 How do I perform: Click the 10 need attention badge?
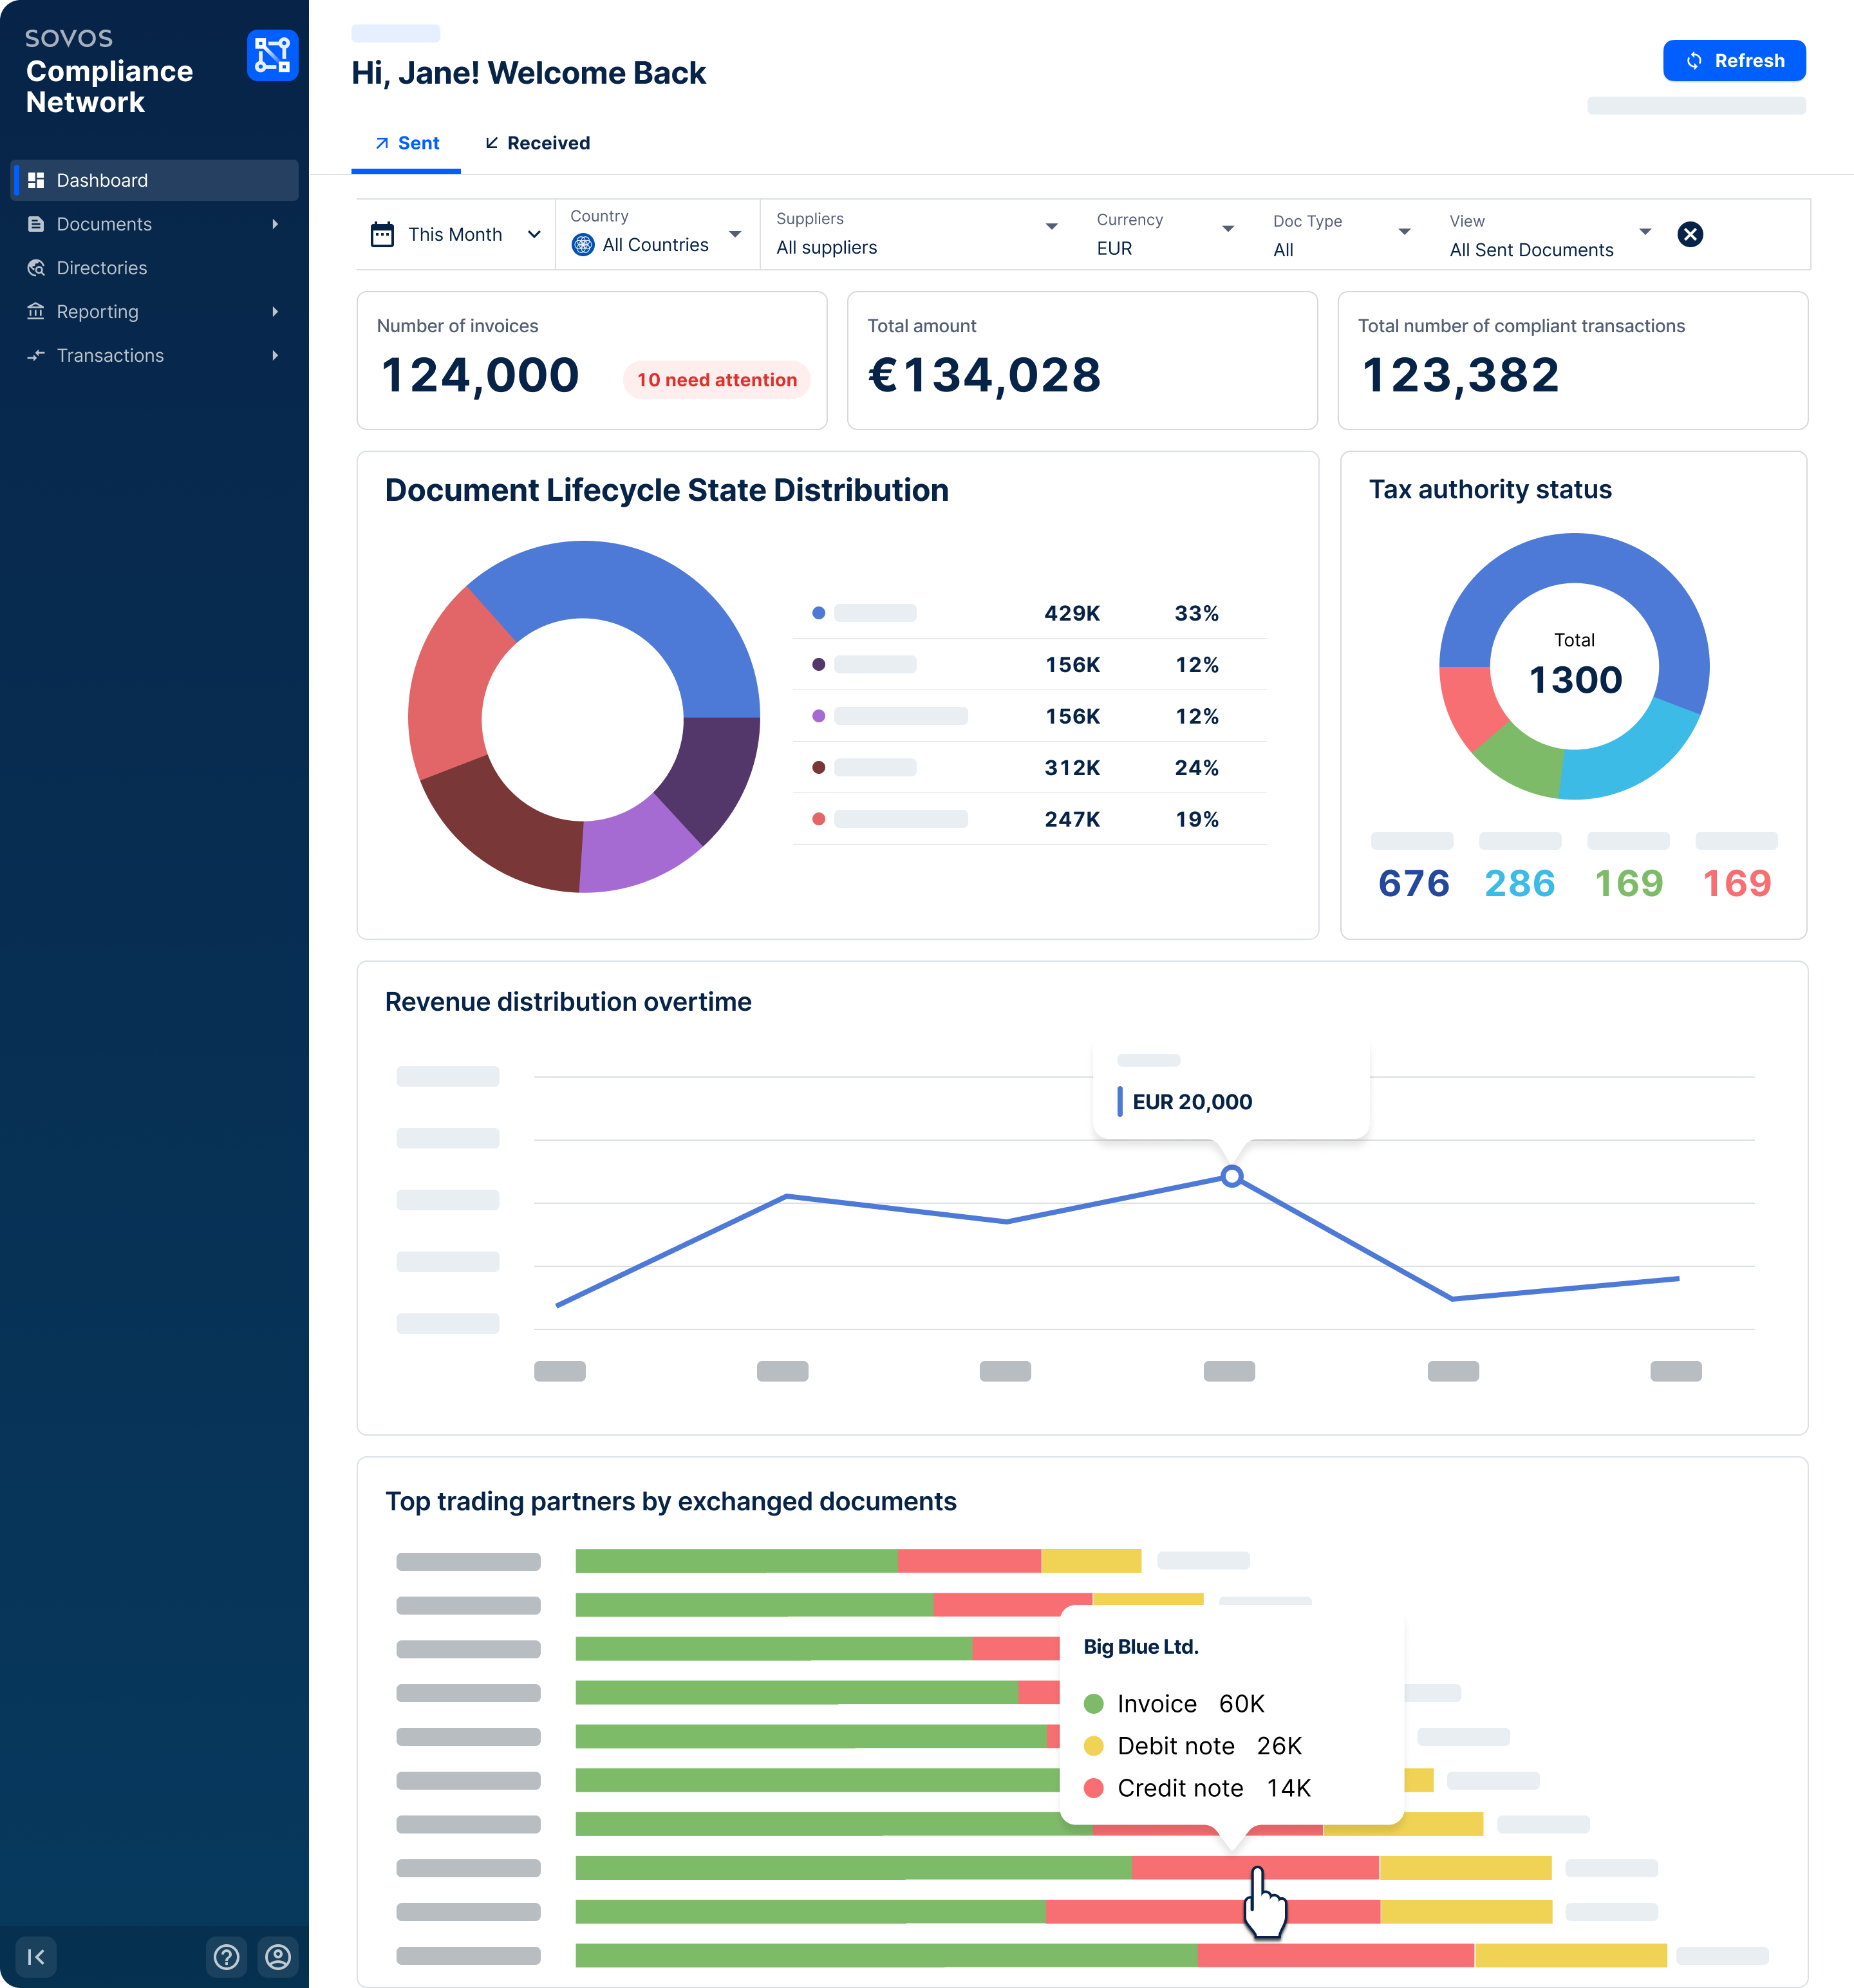[716, 380]
